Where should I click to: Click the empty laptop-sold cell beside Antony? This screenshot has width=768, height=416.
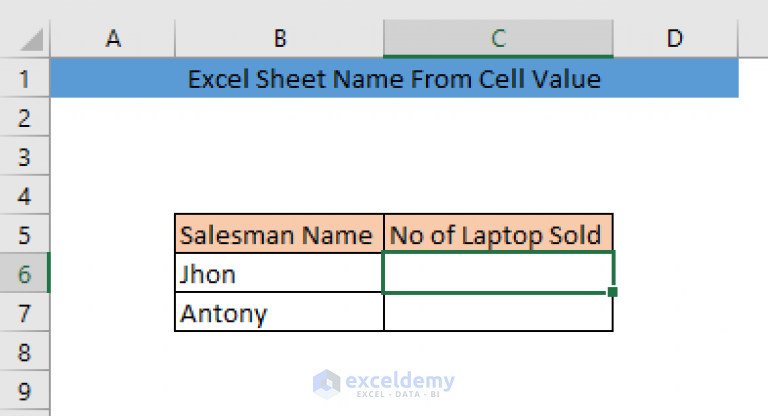point(498,313)
